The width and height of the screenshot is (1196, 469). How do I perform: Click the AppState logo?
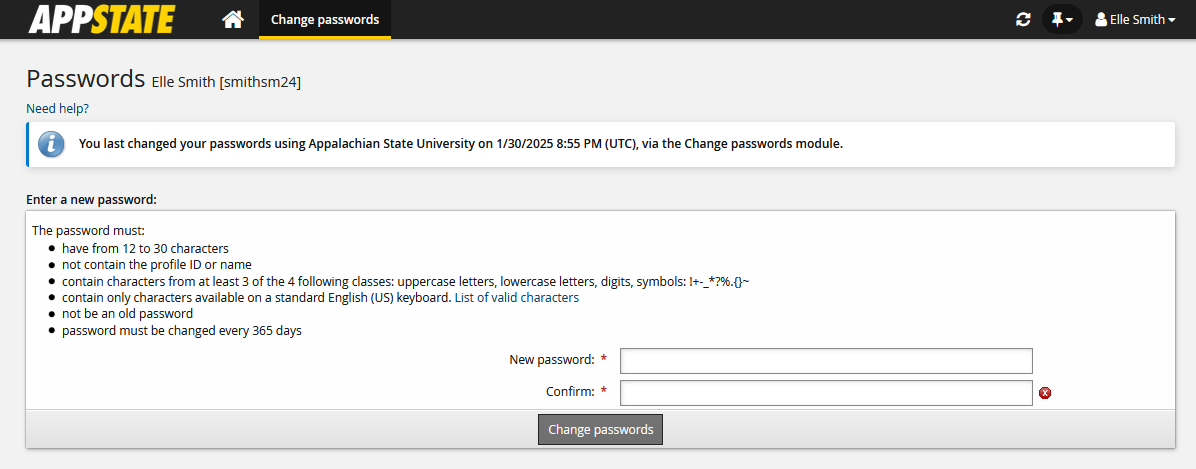click(x=101, y=19)
